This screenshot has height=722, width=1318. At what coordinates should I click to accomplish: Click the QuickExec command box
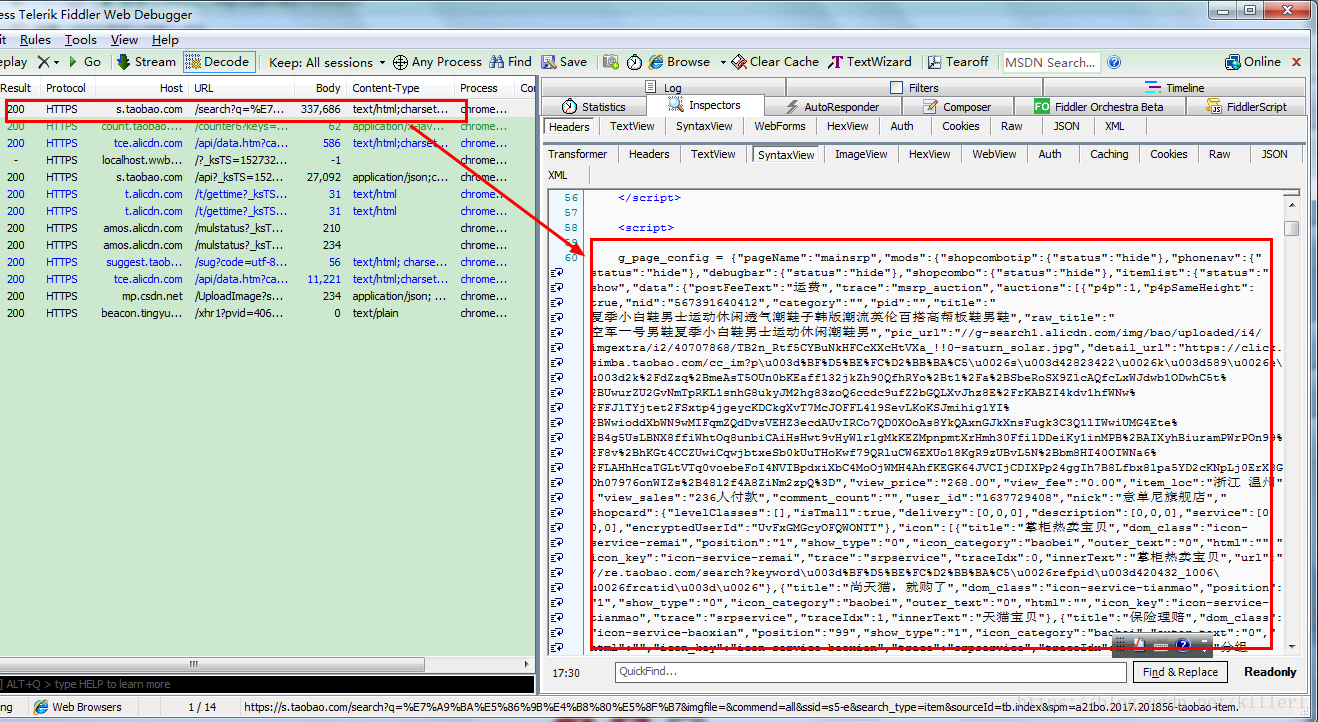(268, 684)
